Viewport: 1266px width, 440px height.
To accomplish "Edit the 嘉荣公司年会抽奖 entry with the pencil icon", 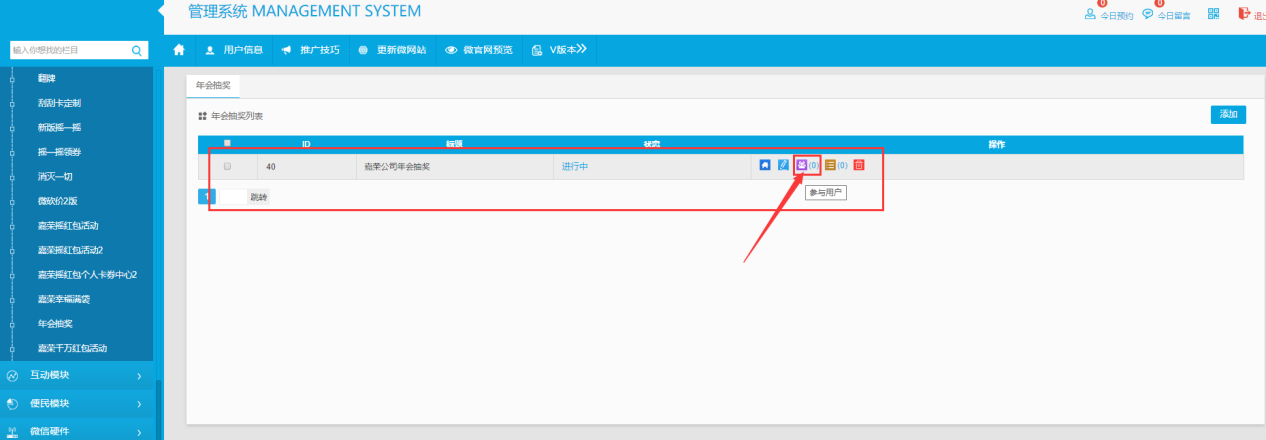I will [x=783, y=165].
